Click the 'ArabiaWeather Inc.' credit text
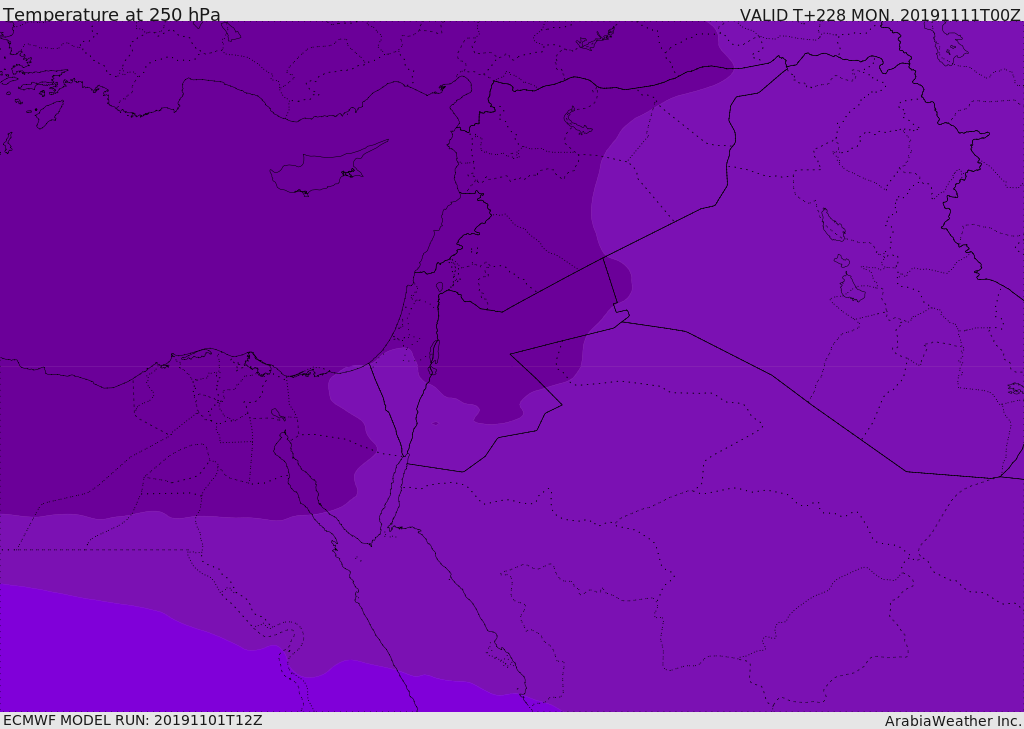The height and width of the screenshot is (729, 1024). pos(953,721)
